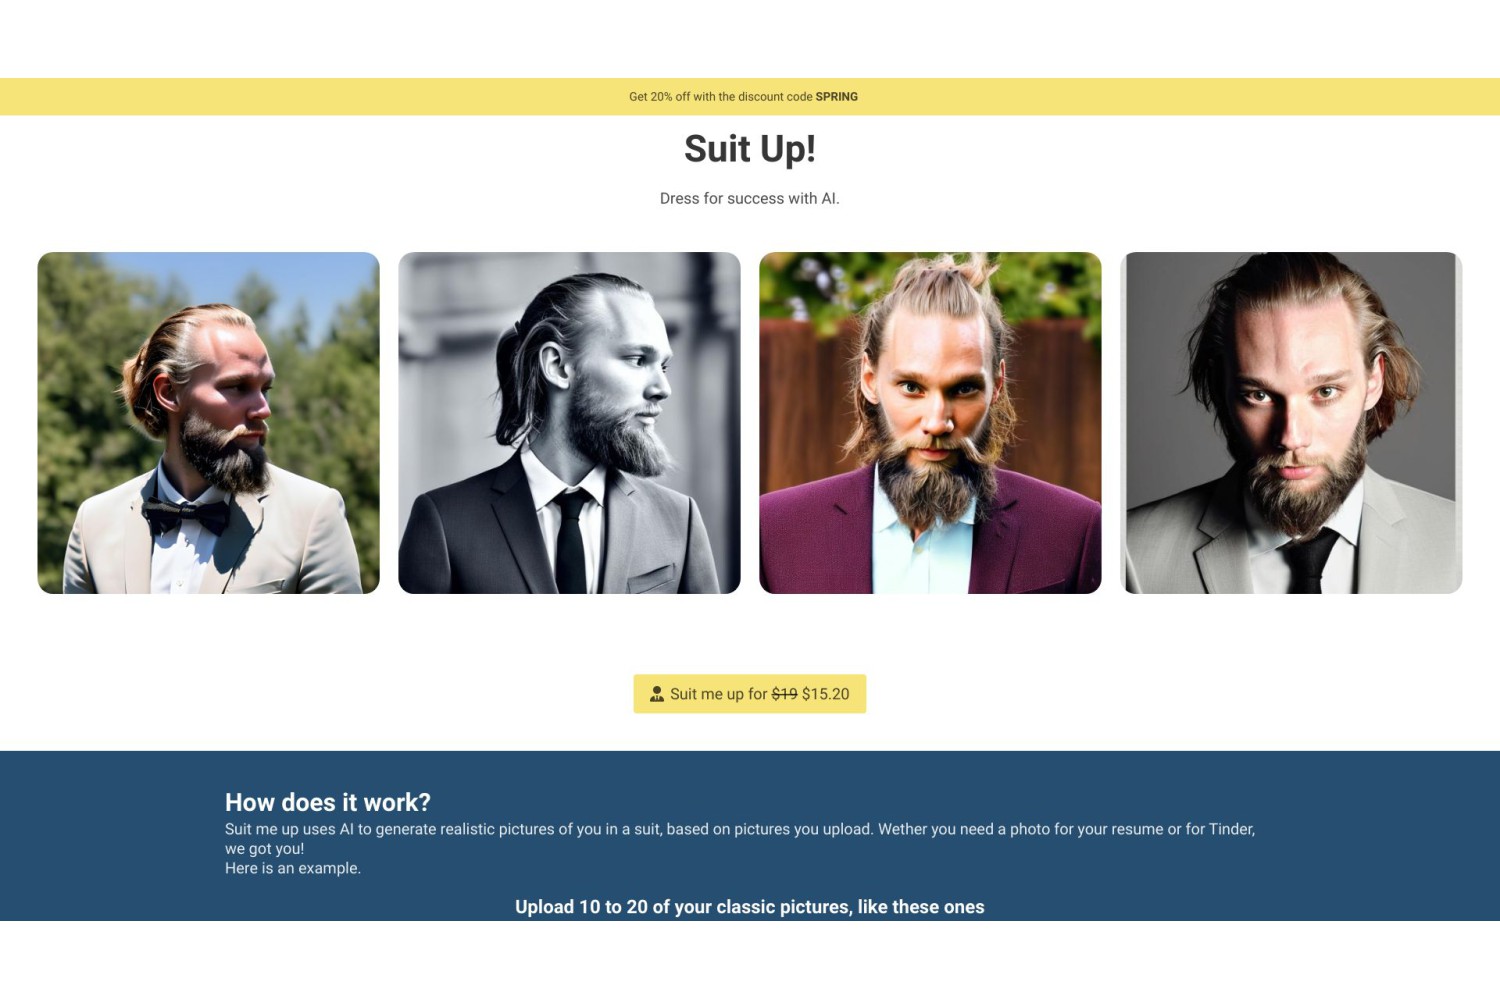Click the yellow discount banner
This screenshot has height=1000, width=1500.
pos(750,97)
